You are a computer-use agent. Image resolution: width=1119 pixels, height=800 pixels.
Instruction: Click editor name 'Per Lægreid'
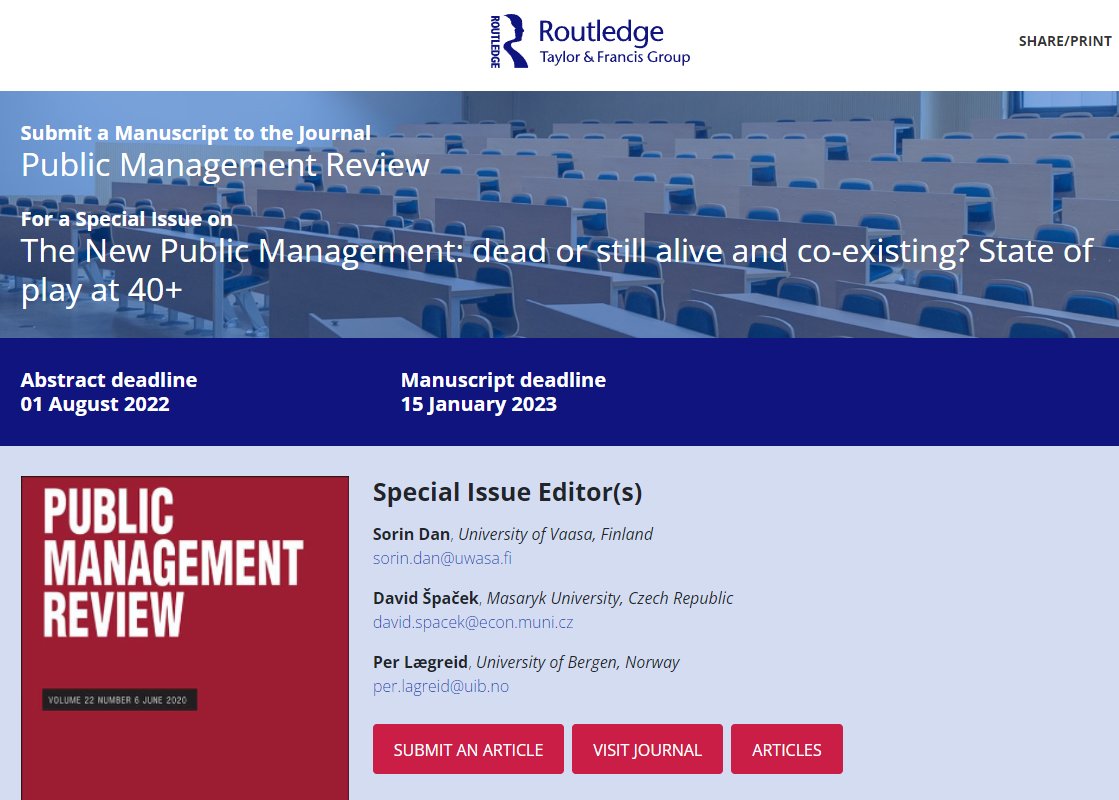420,662
